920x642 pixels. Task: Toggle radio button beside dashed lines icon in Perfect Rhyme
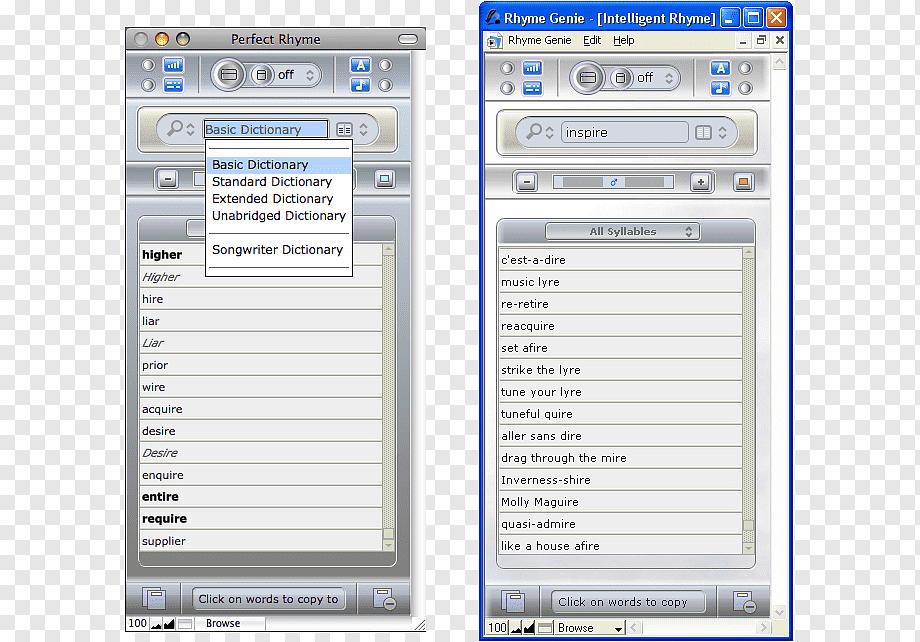pyautogui.click(x=148, y=85)
